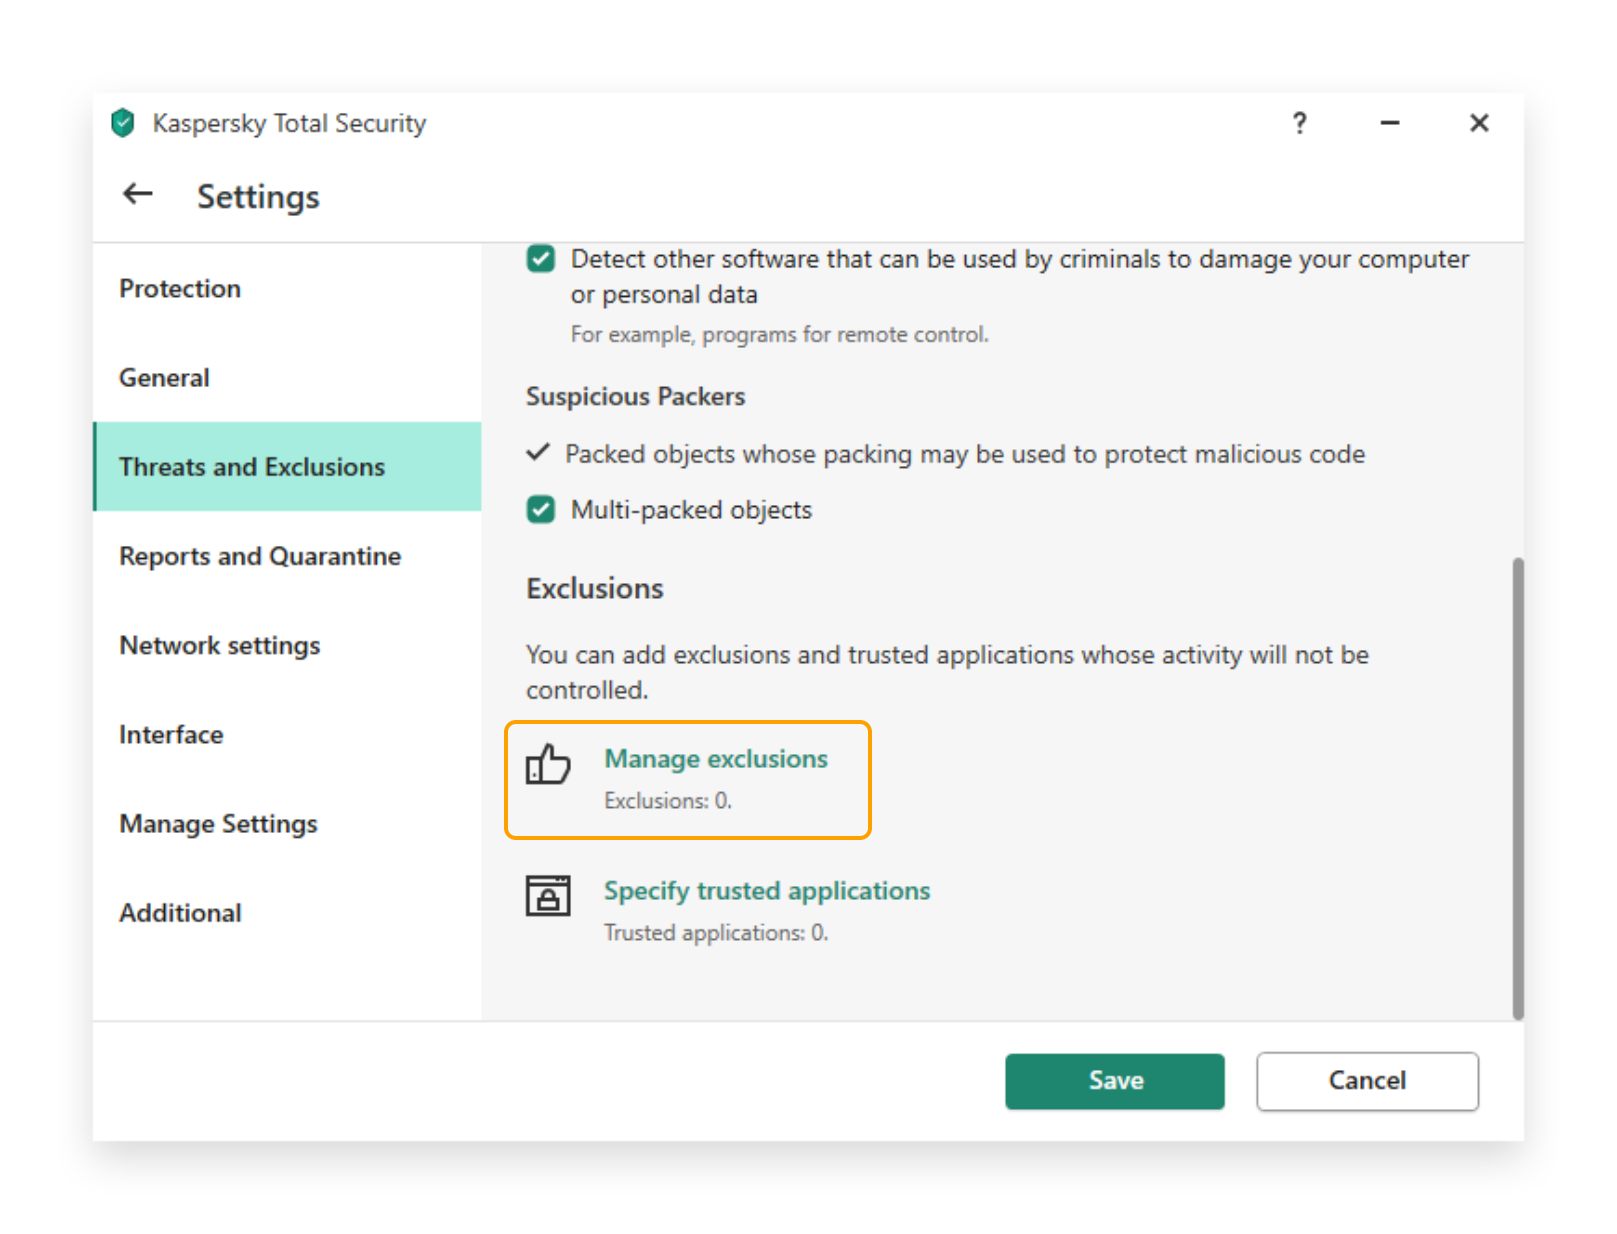
Task: Open the Additional settings section
Action: pos(288,913)
